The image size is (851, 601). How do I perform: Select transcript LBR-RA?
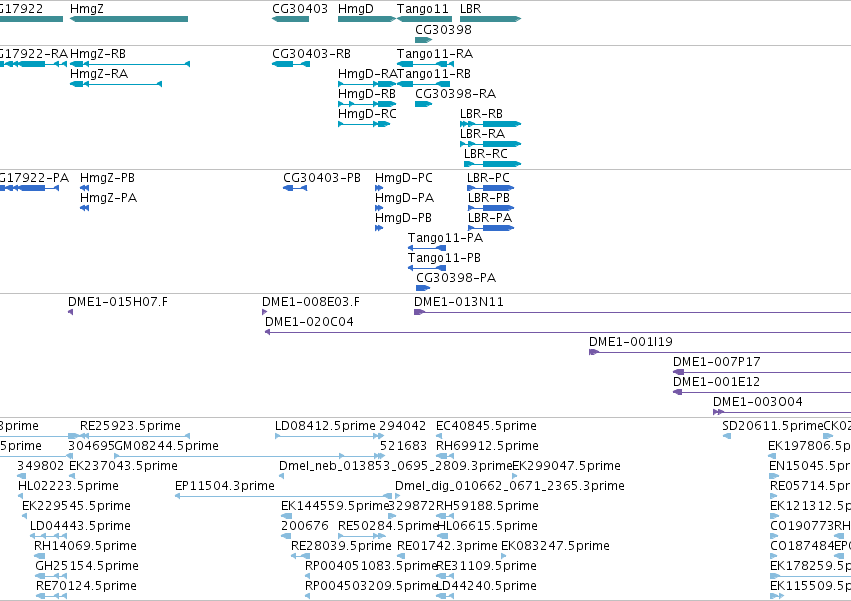point(482,134)
